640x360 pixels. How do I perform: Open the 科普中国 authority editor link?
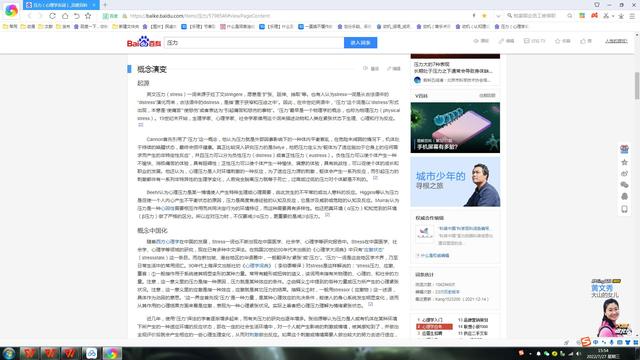(464, 229)
